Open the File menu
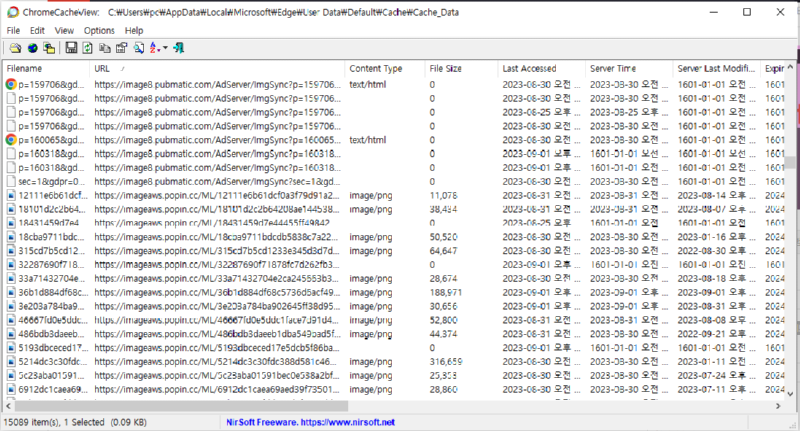Screen dimensions: 800x431 (13, 31)
